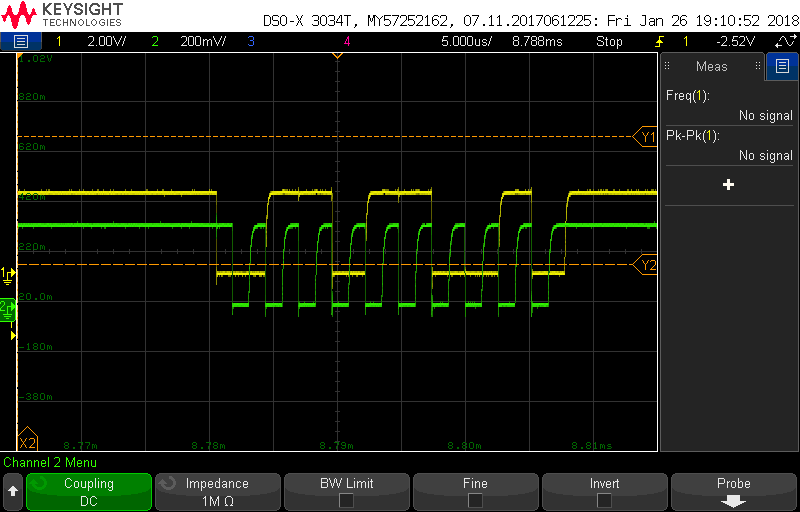Open the Probe submenu
This screenshot has width=800, height=512.
click(x=734, y=492)
